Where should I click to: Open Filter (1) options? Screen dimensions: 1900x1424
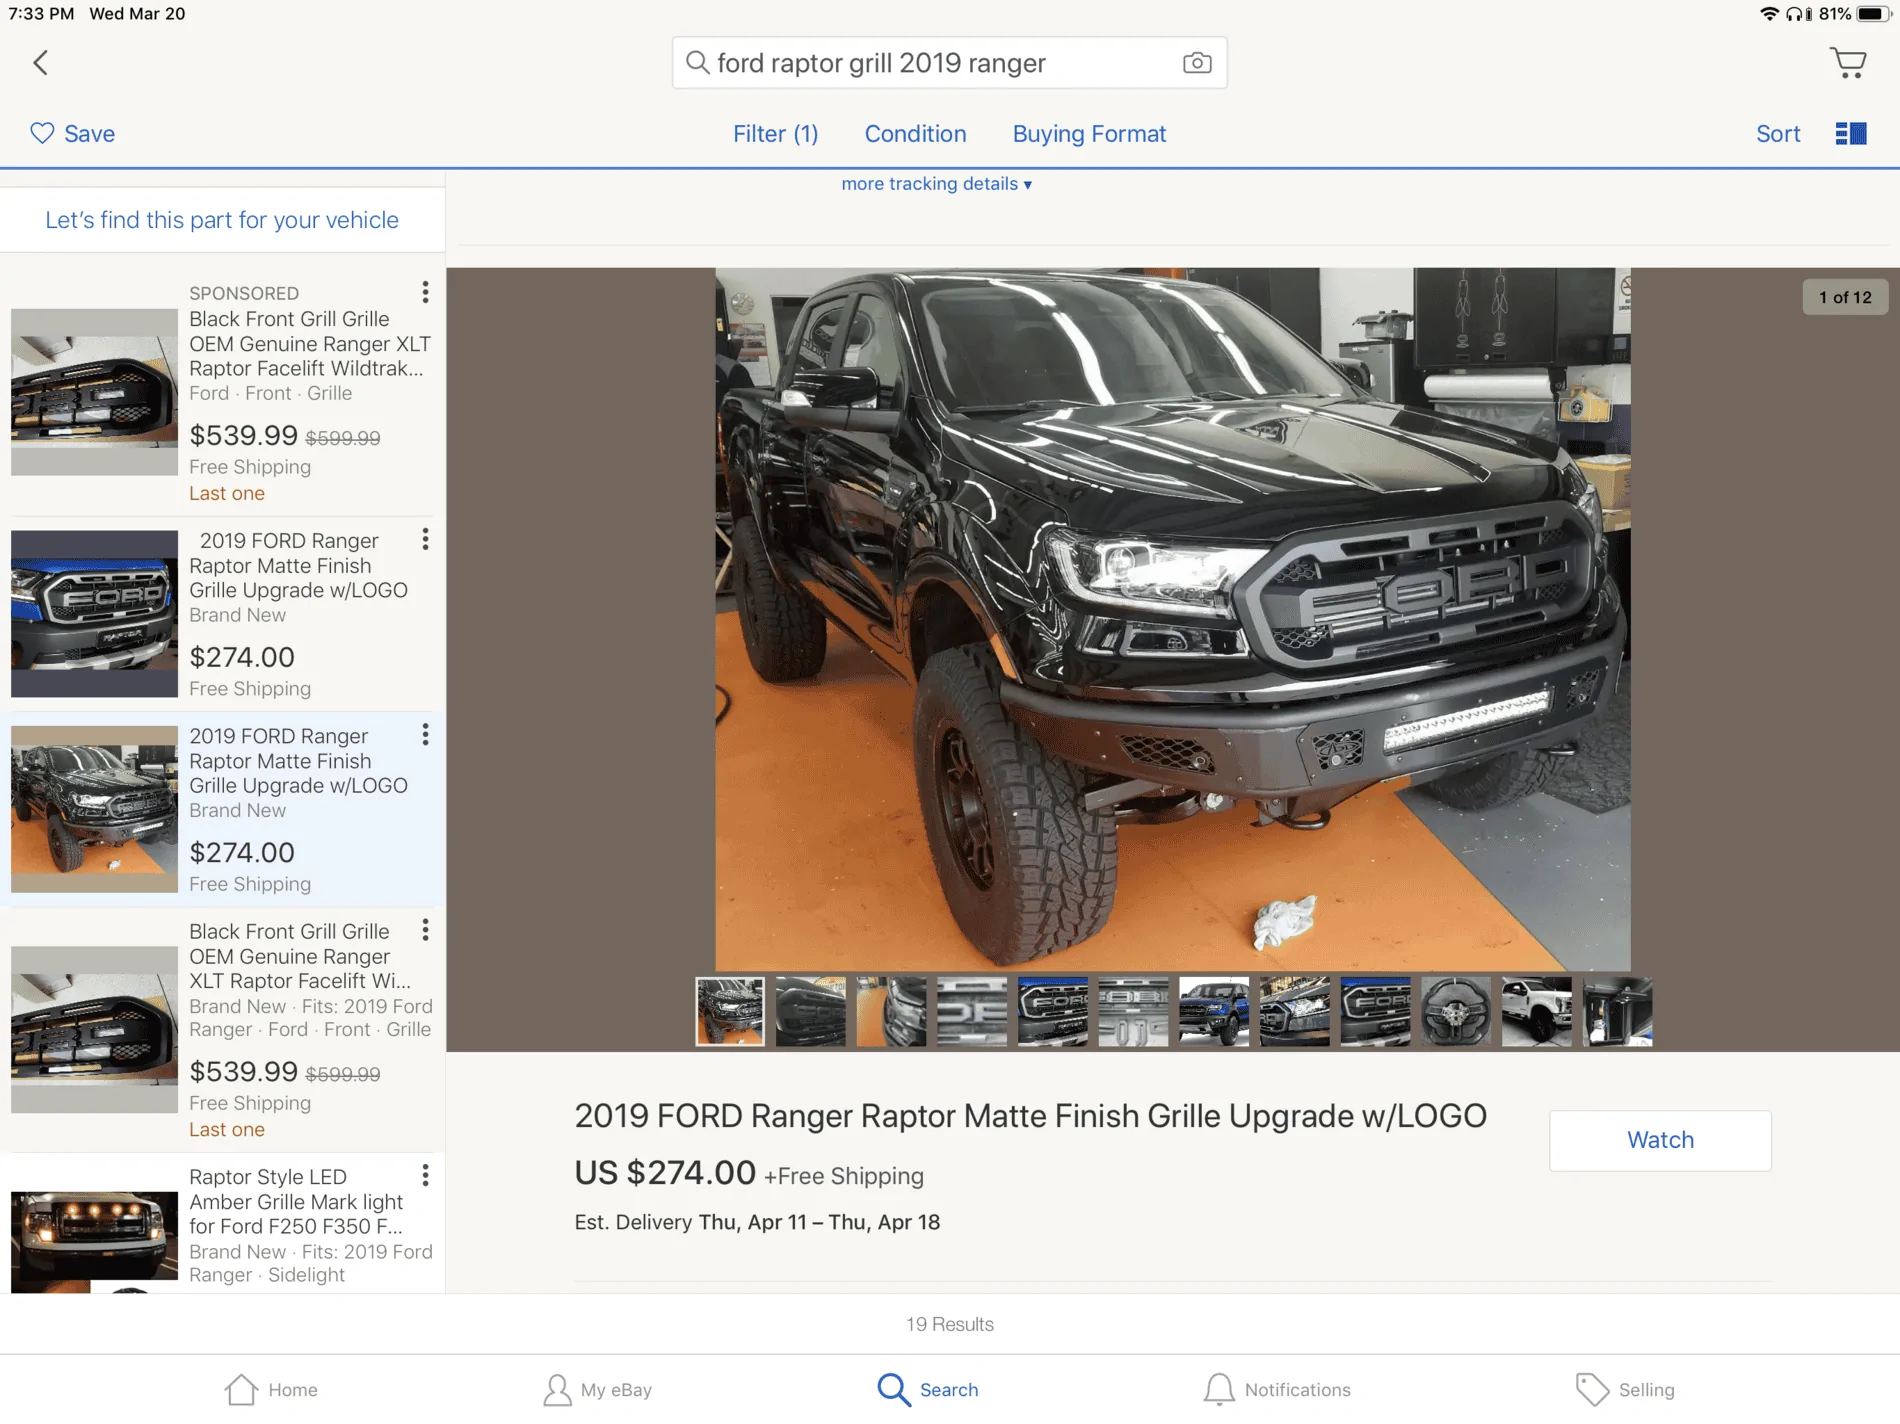(775, 134)
